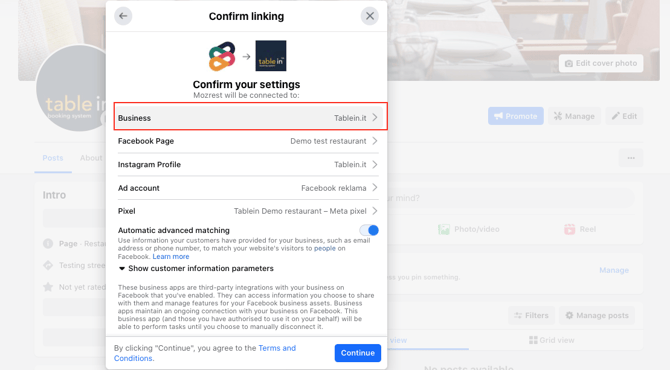670x370 pixels.
Task: Open the Manage page tools button
Action: 574,116
